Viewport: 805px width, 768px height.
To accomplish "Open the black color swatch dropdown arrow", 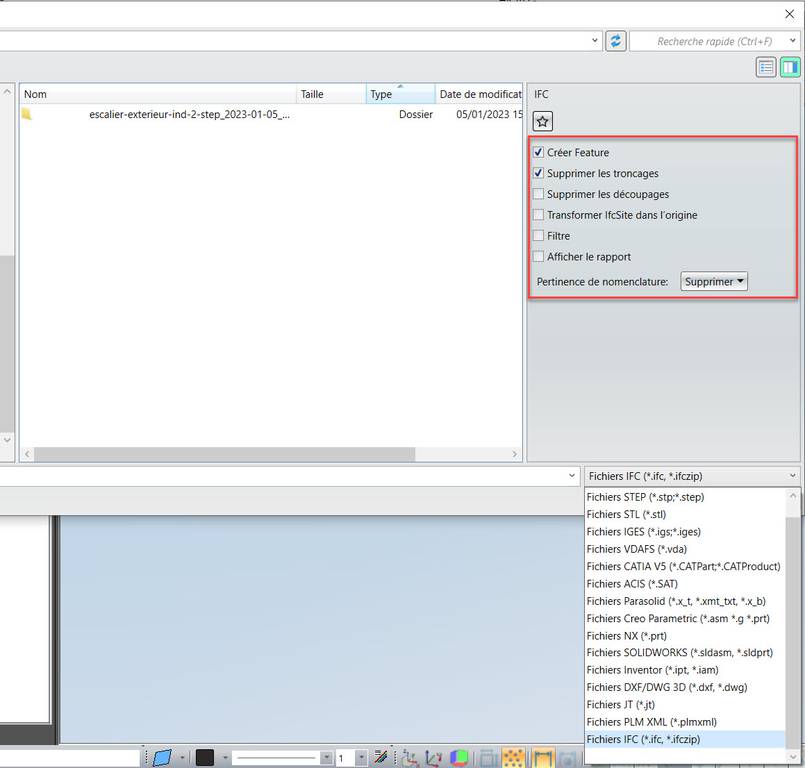I will [225, 758].
